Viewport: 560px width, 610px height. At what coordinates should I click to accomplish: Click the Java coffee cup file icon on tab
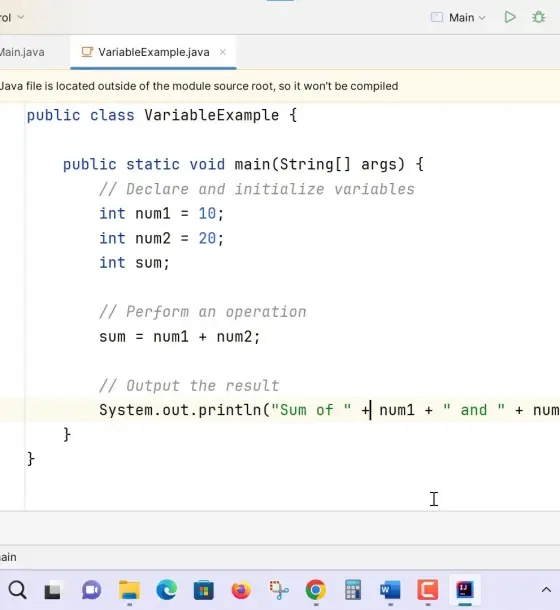click(88, 52)
